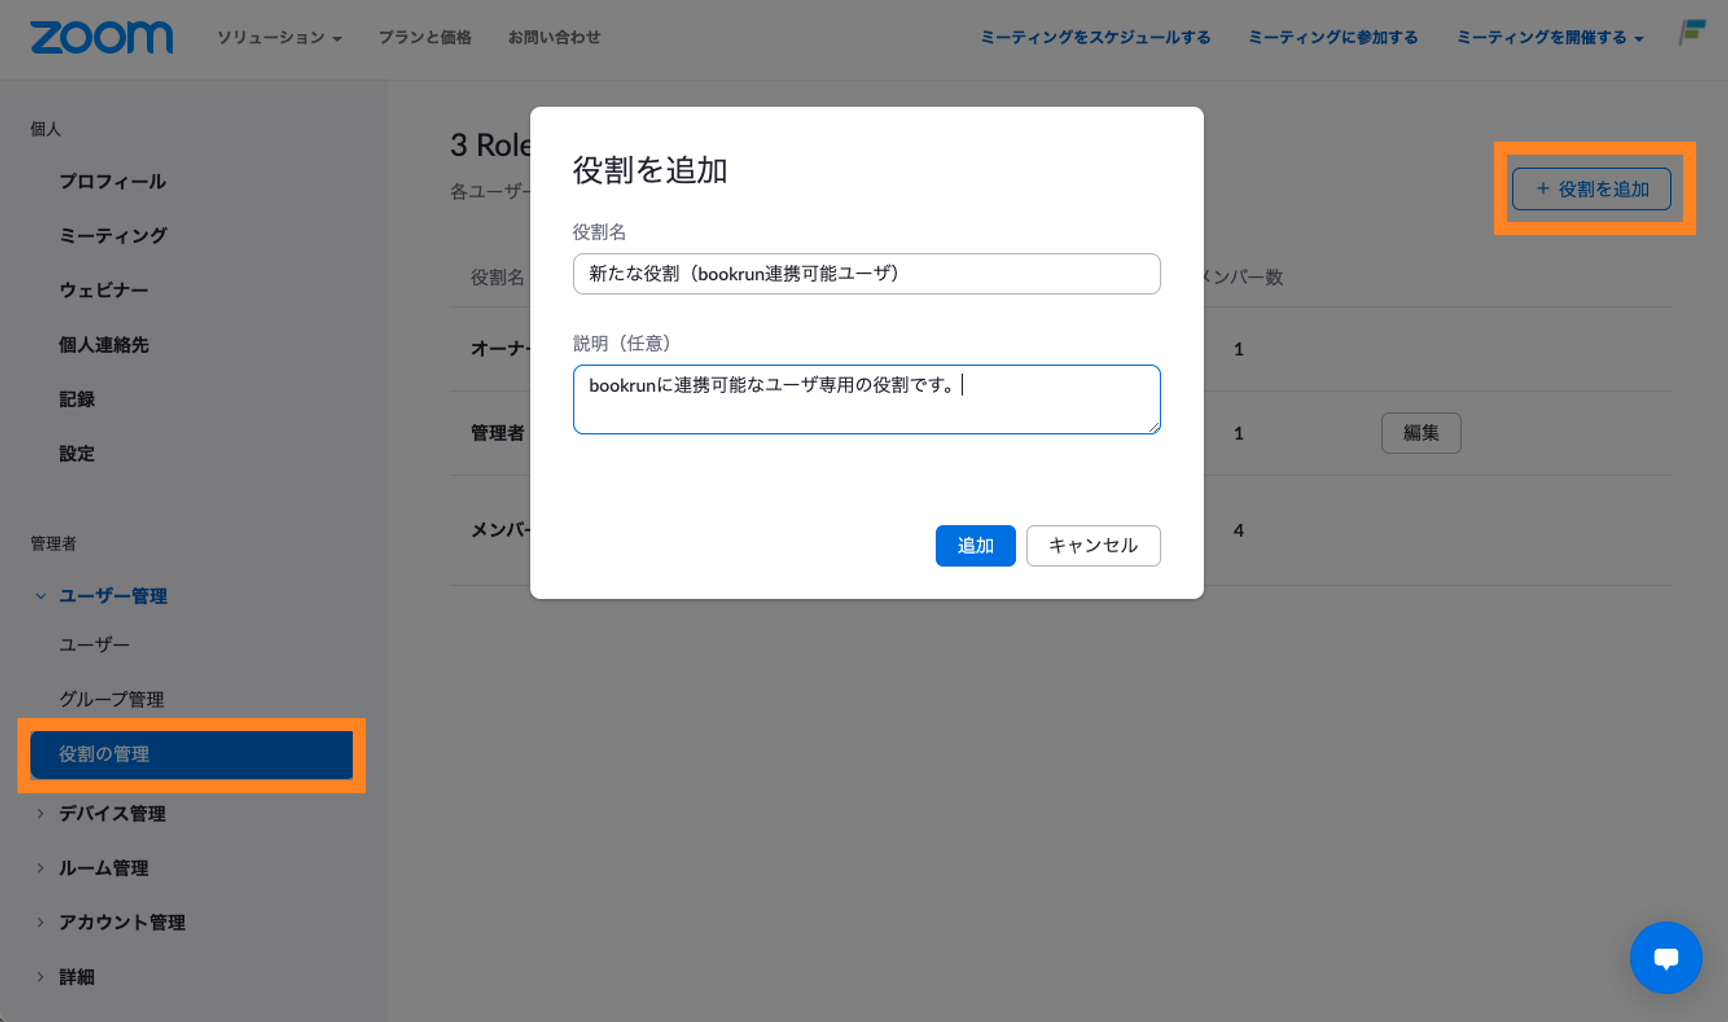Select 役割の管理 in sidebar

[x=191, y=754]
